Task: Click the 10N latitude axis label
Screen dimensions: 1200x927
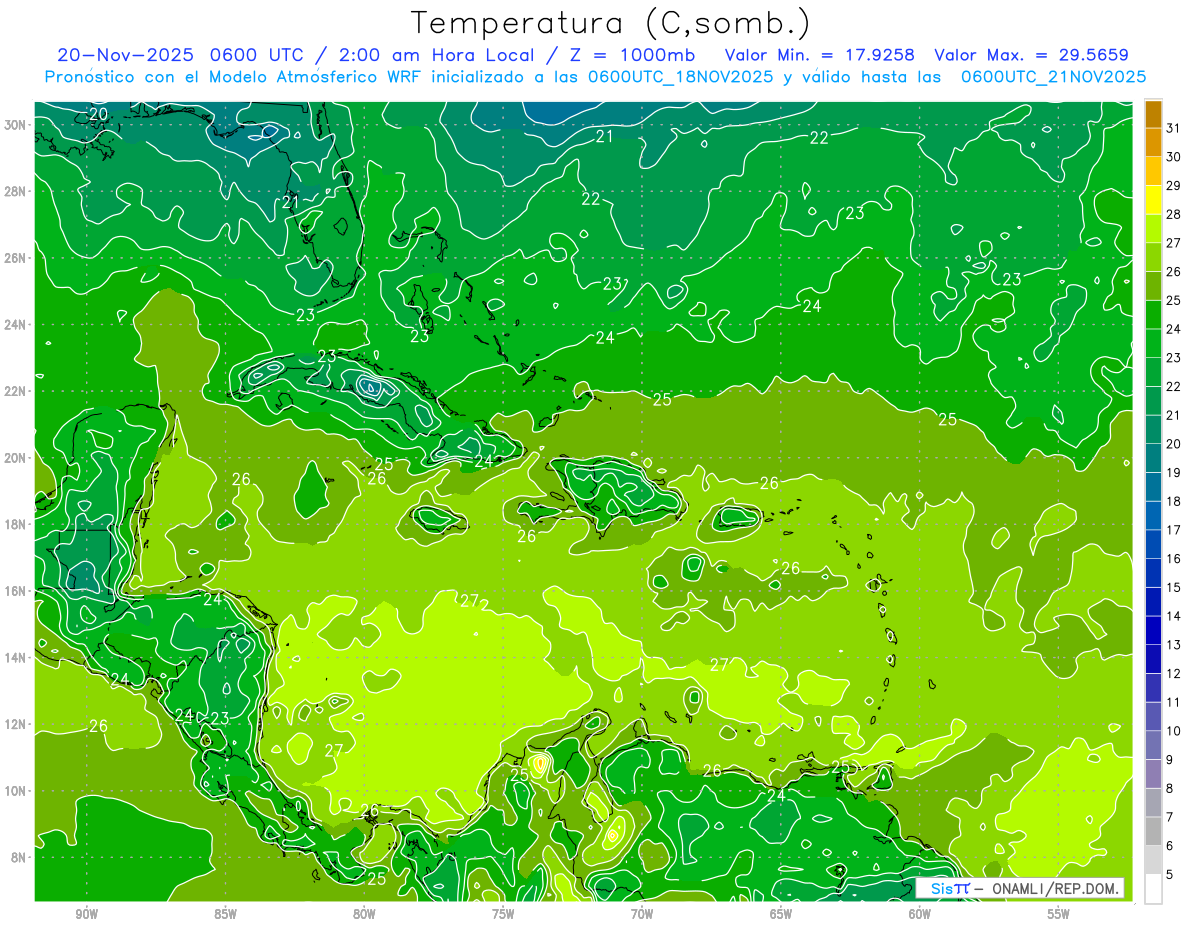Action: pos(16,790)
